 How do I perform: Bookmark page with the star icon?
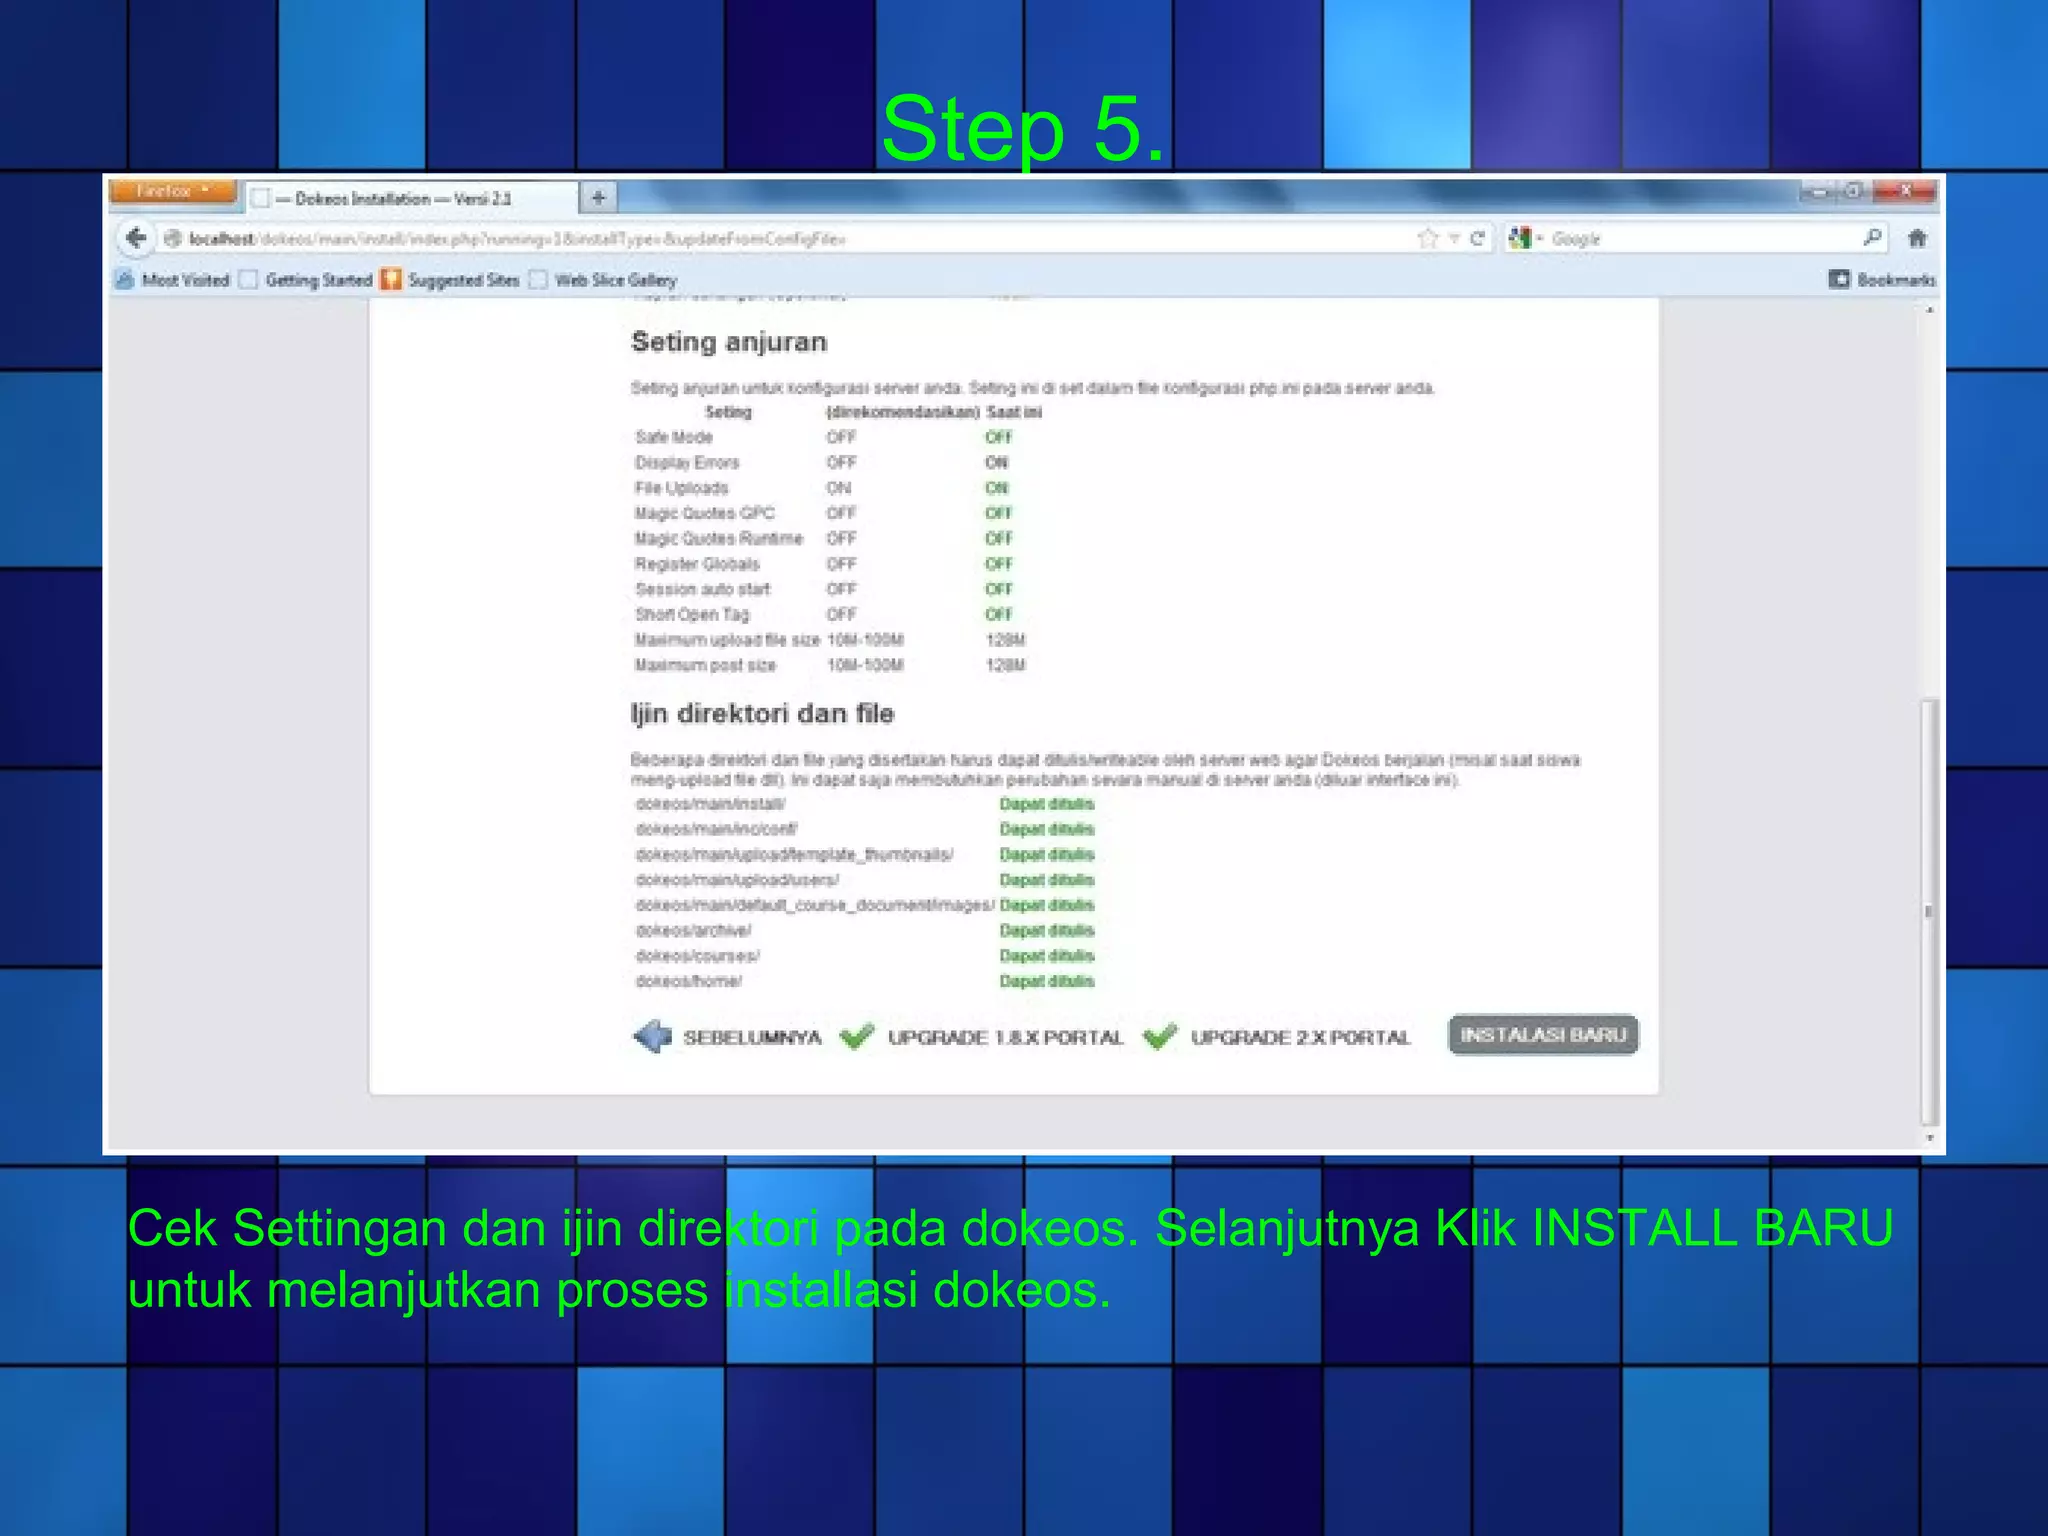point(1427,238)
